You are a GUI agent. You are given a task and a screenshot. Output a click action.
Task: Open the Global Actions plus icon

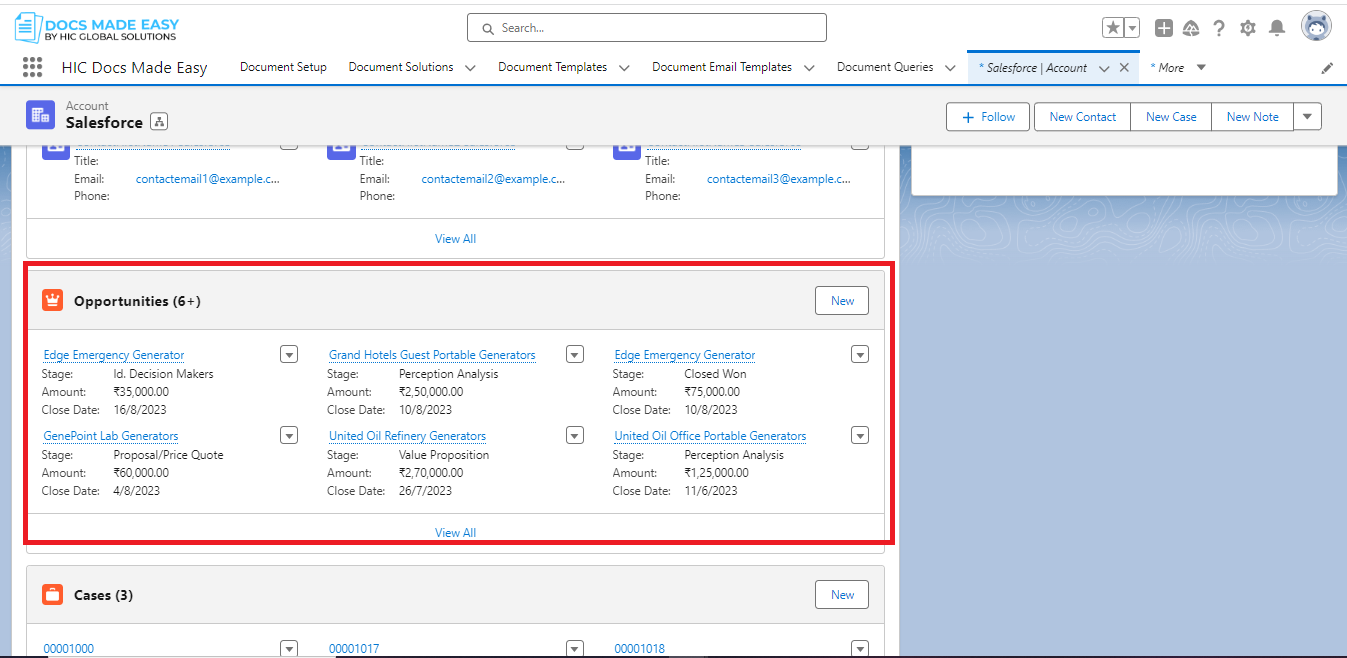pyautogui.click(x=1164, y=28)
